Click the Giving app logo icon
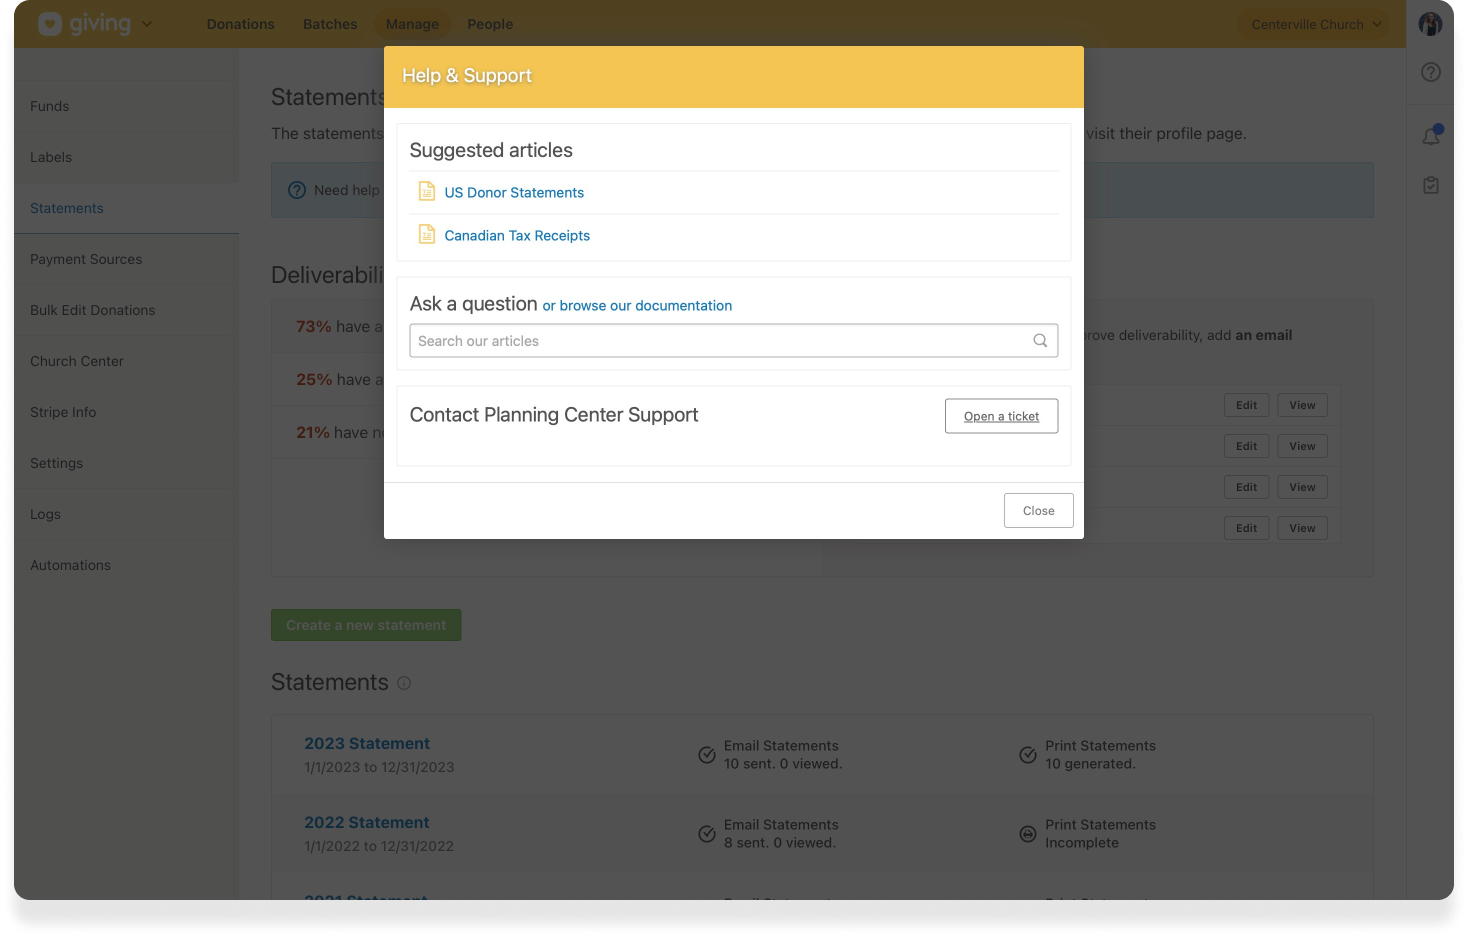Image resolution: width=1468 pixels, height=938 pixels. coord(50,24)
